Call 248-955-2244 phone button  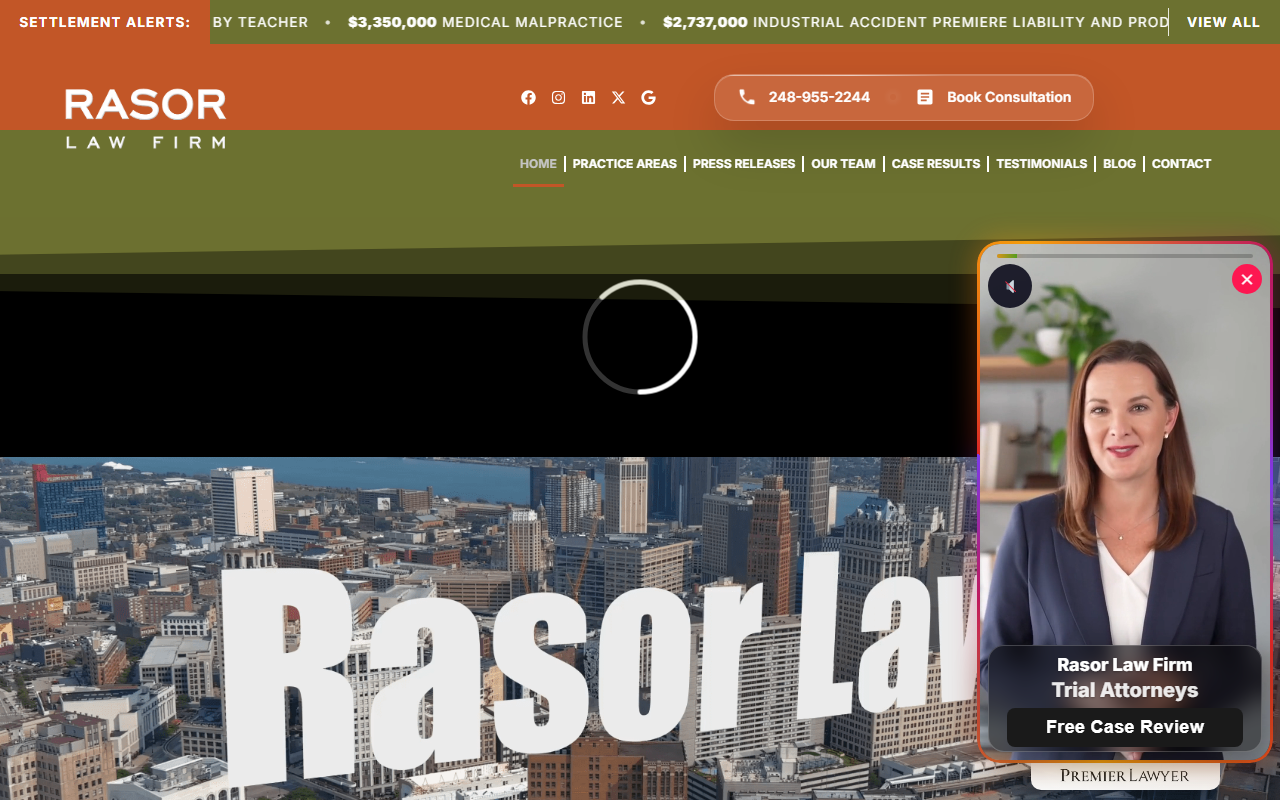tap(803, 97)
